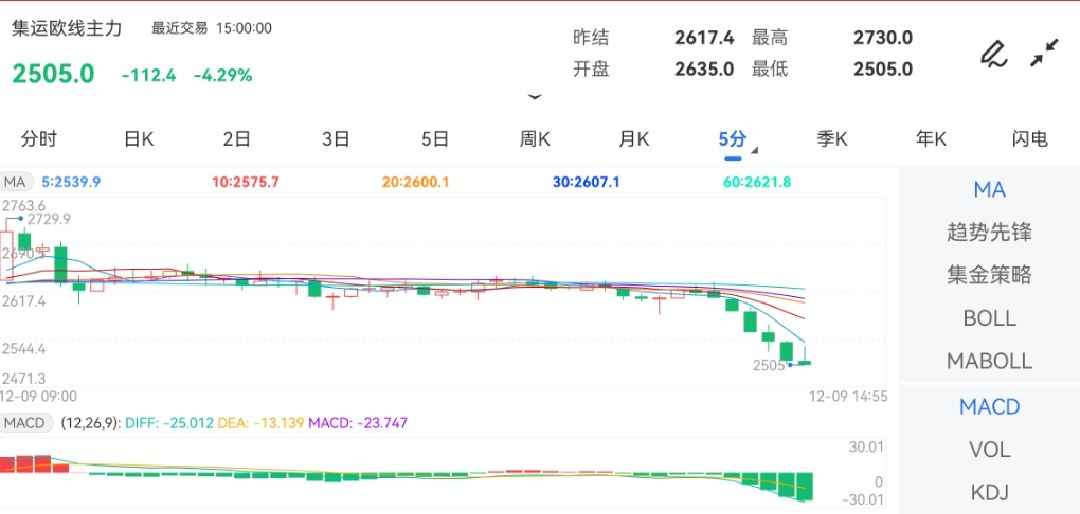1080x514 pixels.
Task: Select the 日K chart tab
Action: tap(138, 139)
